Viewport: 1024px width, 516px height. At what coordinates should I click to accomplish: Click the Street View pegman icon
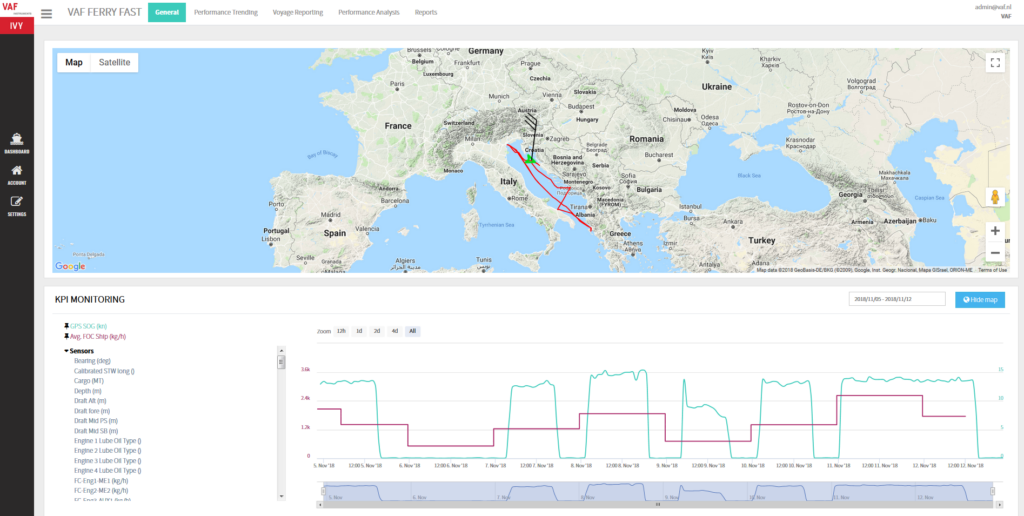tap(994, 196)
